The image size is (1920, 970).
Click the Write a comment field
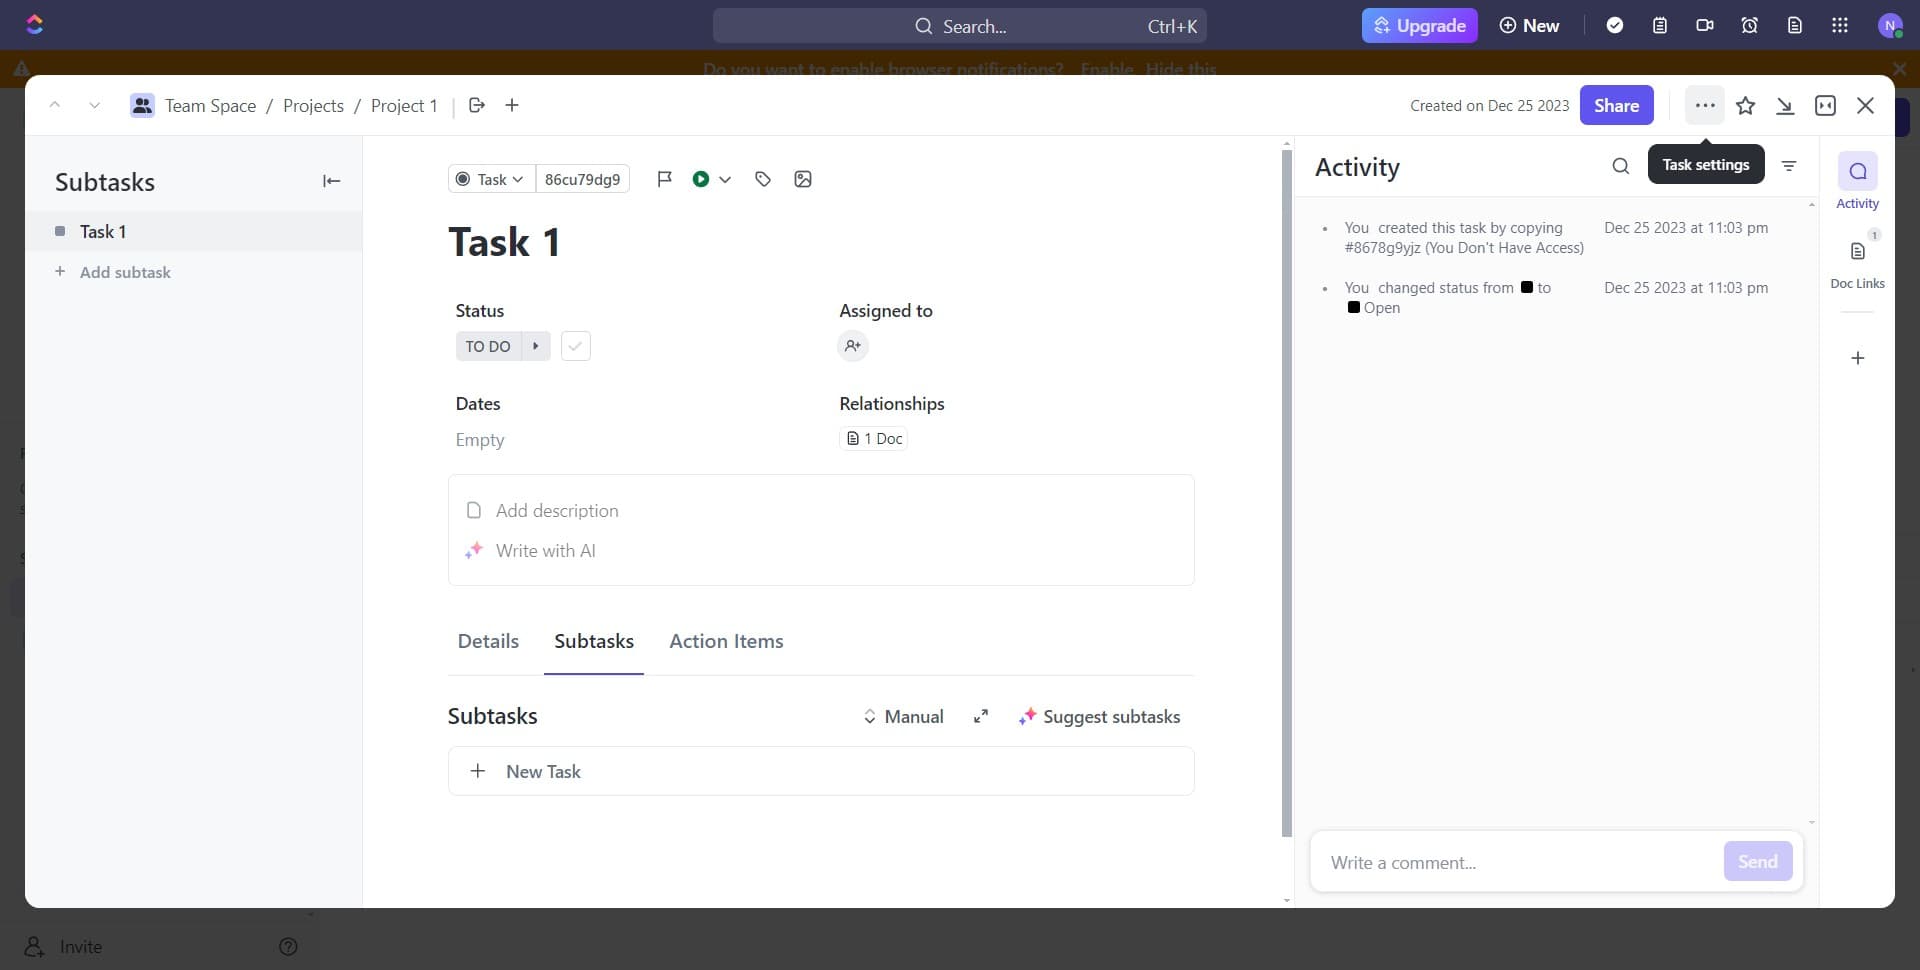tap(1515, 862)
